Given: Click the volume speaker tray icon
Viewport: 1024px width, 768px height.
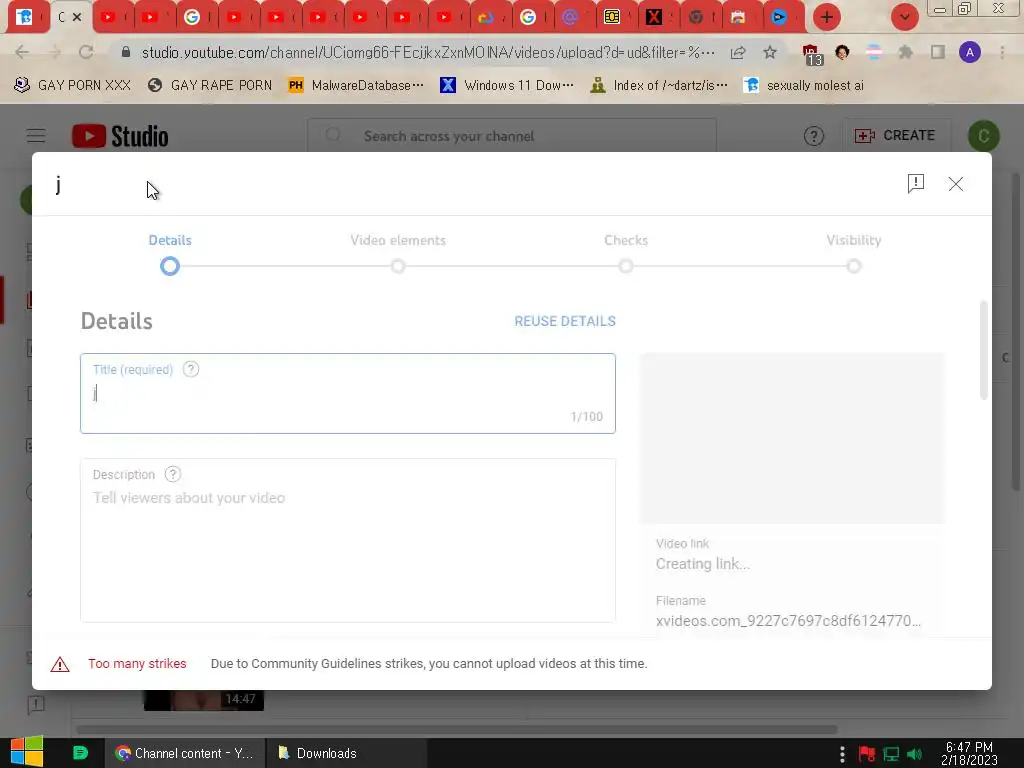Looking at the screenshot, I should pos(915,754).
